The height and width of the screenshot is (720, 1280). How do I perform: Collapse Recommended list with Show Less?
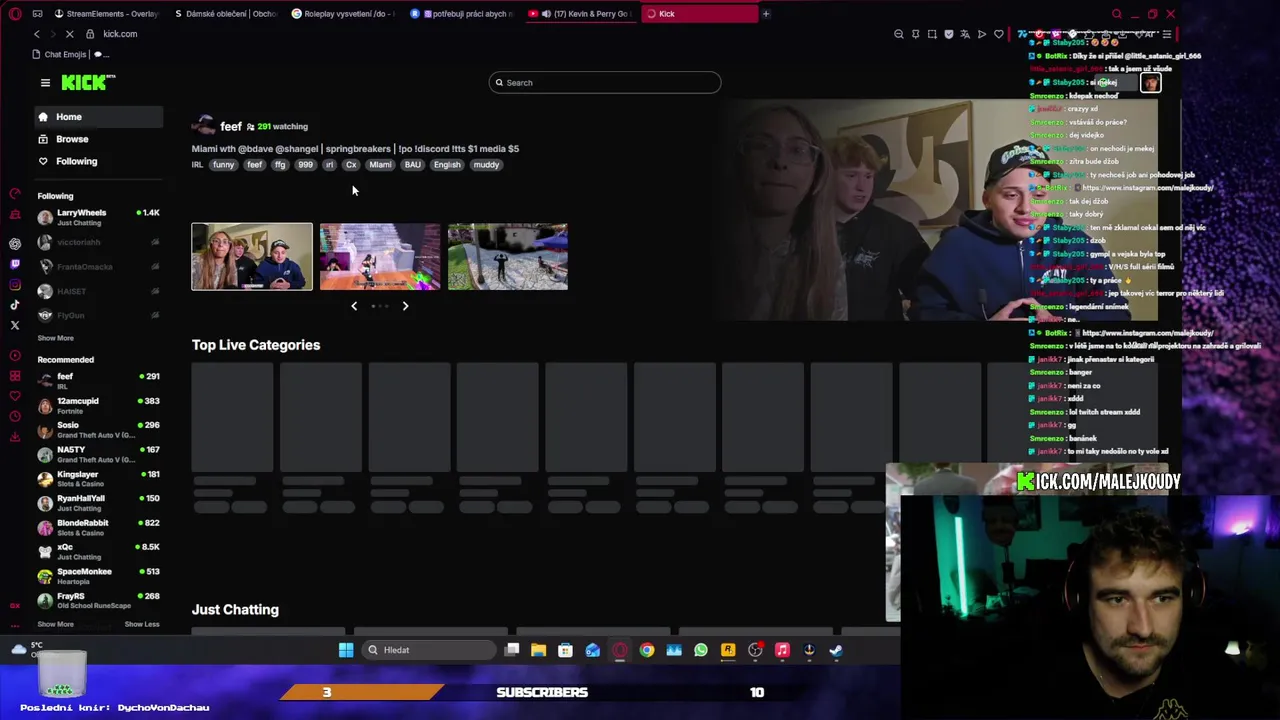click(142, 624)
